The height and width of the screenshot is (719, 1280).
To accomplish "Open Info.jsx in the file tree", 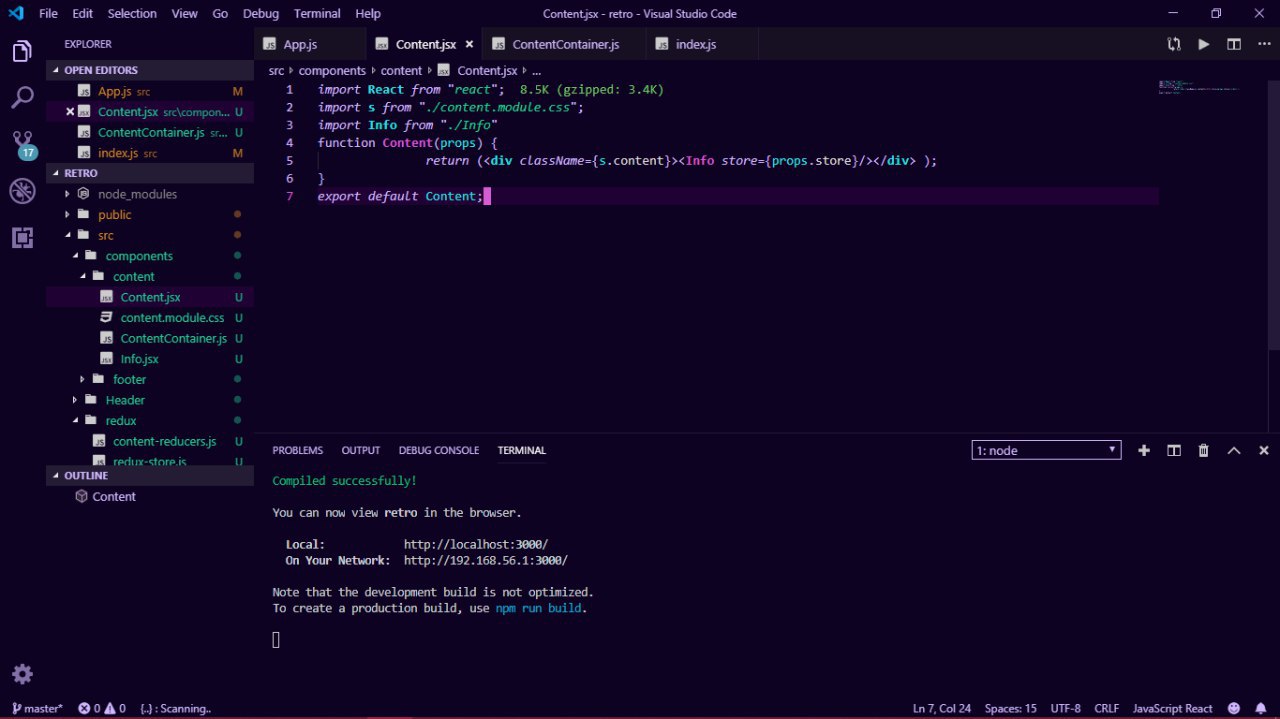I will [x=139, y=359].
